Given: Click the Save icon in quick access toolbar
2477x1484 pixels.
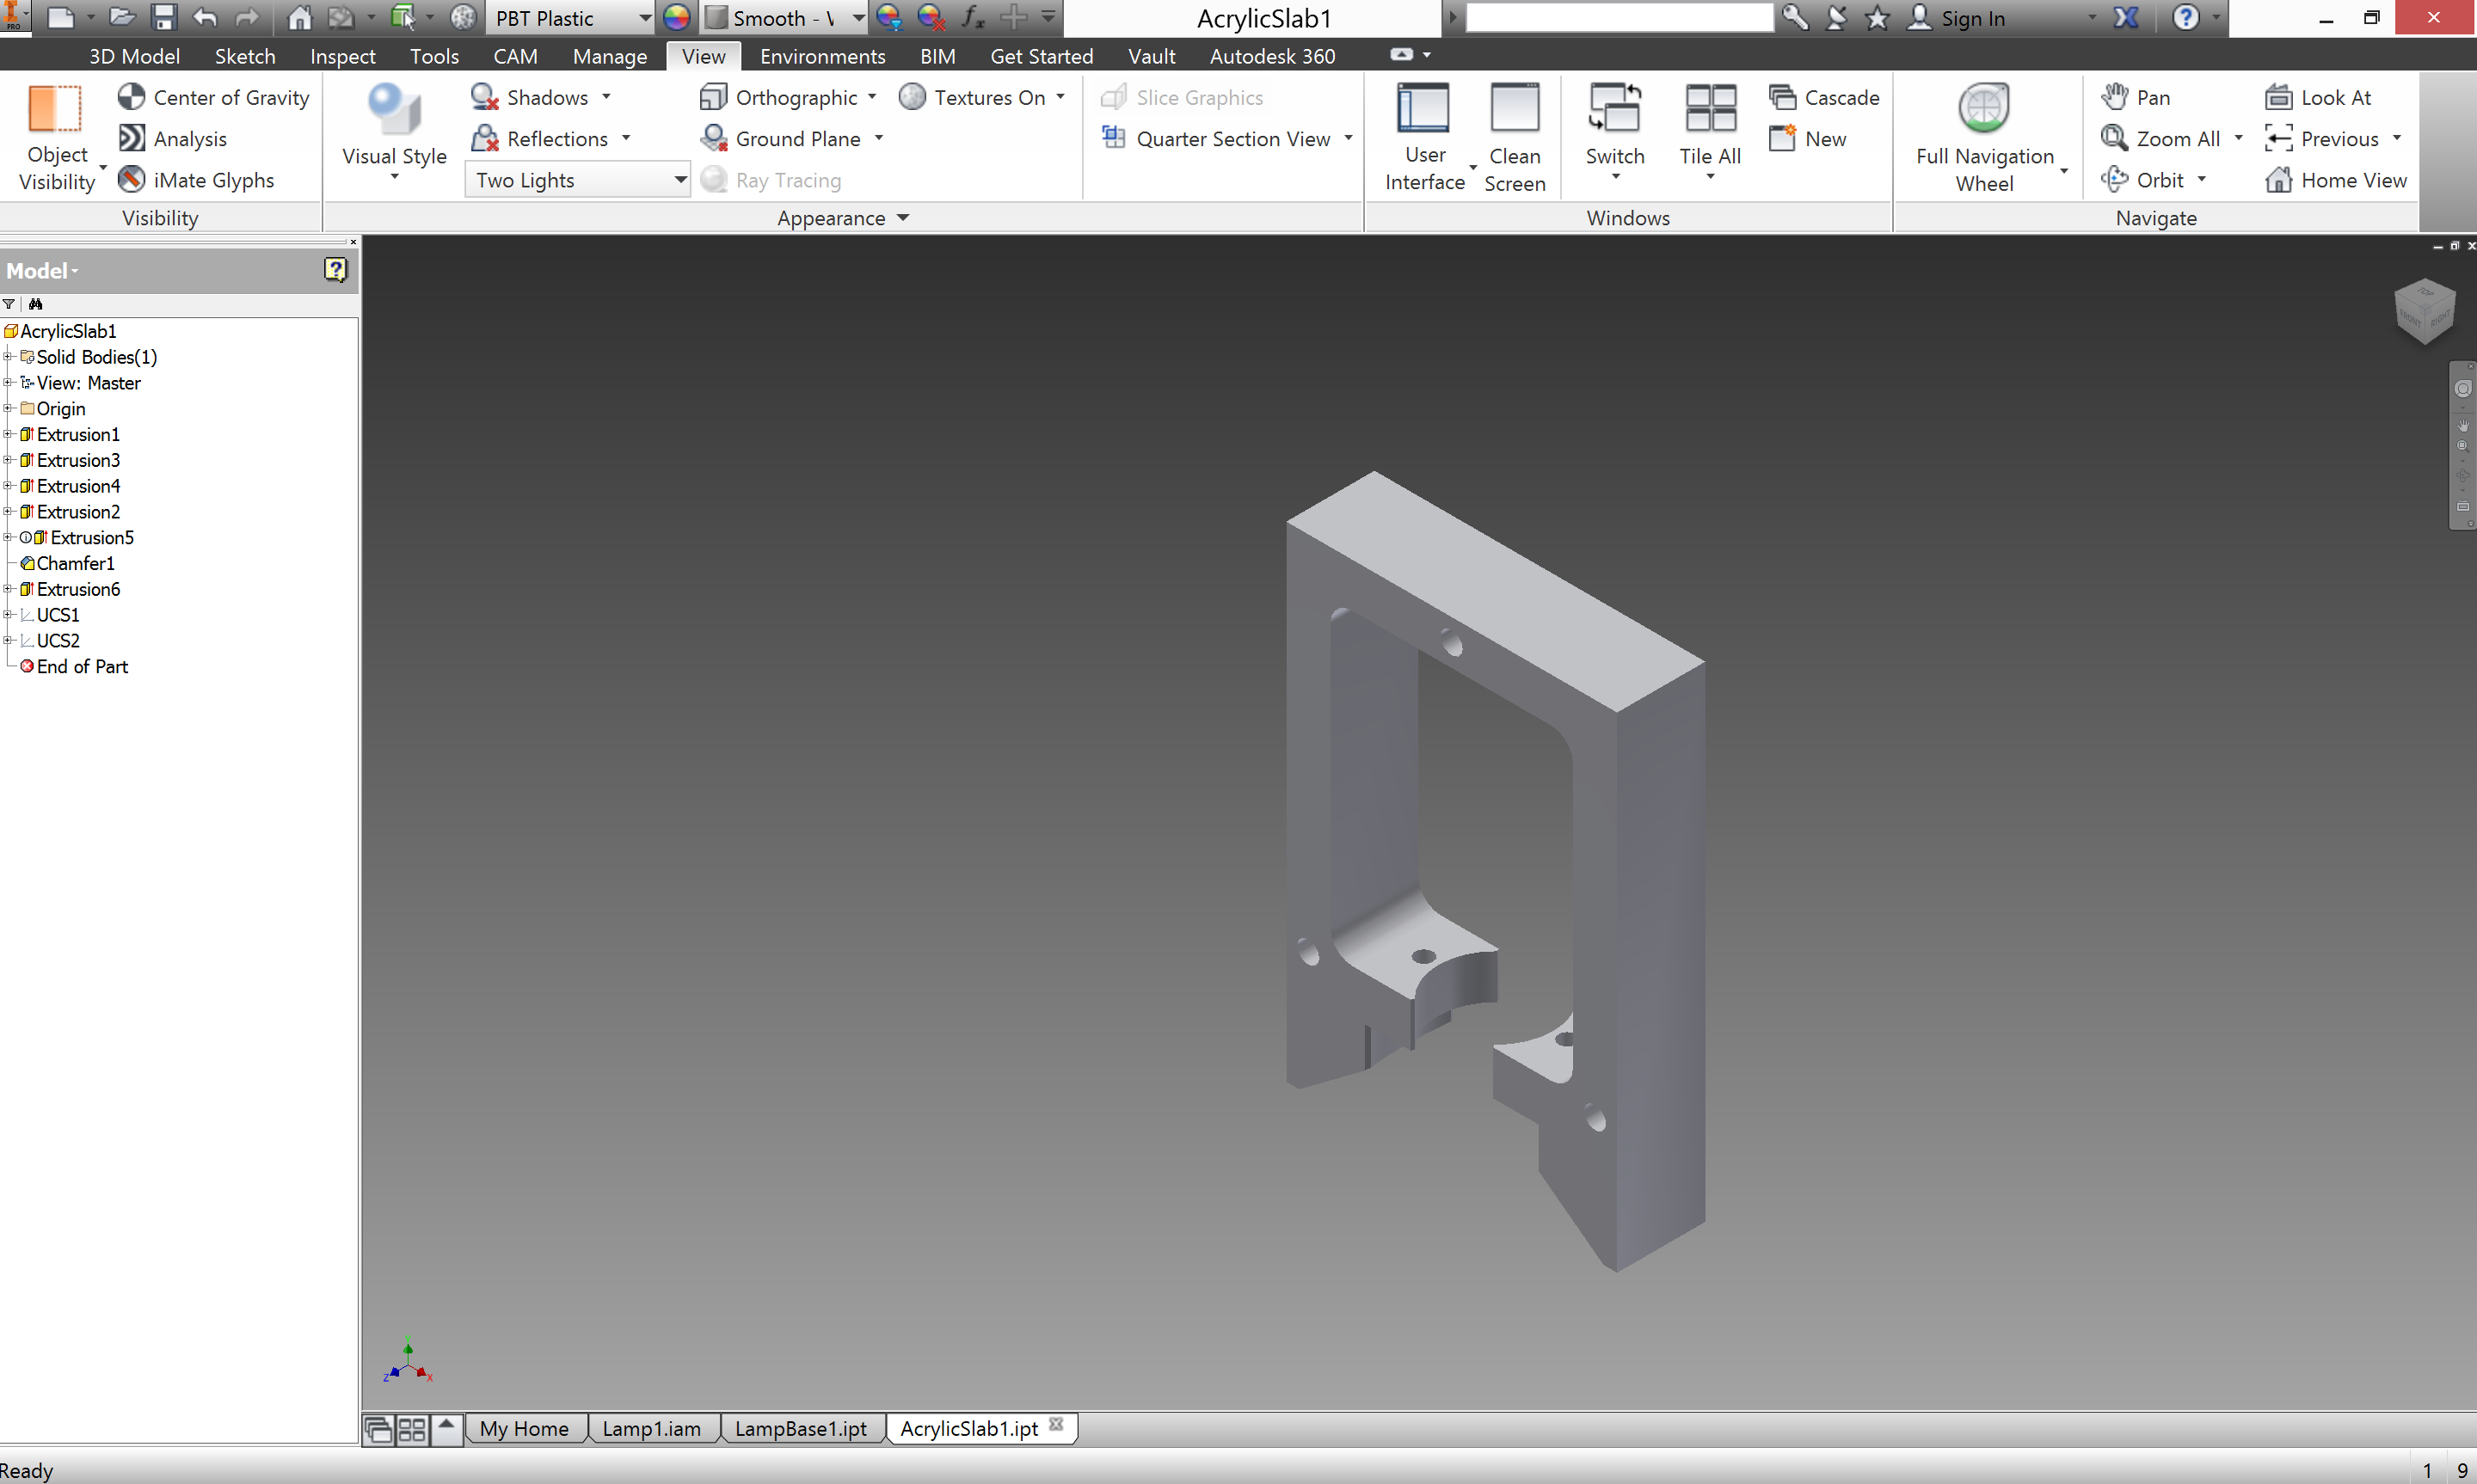Looking at the screenshot, I should [x=164, y=17].
